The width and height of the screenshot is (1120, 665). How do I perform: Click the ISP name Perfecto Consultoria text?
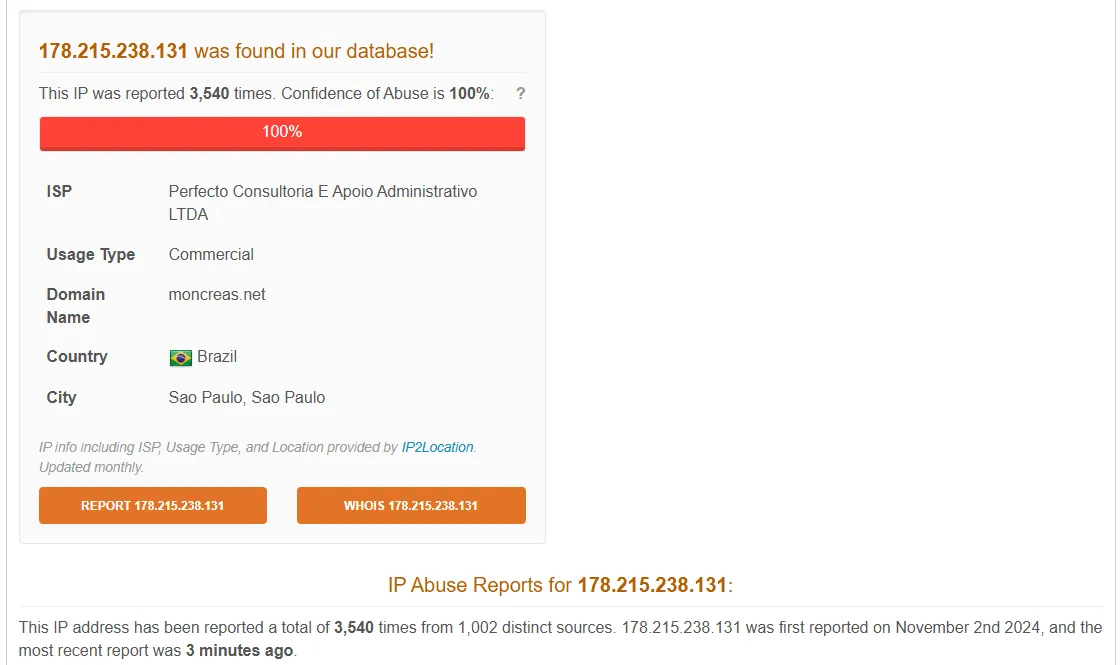pyautogui.click(x=322, y=191)
